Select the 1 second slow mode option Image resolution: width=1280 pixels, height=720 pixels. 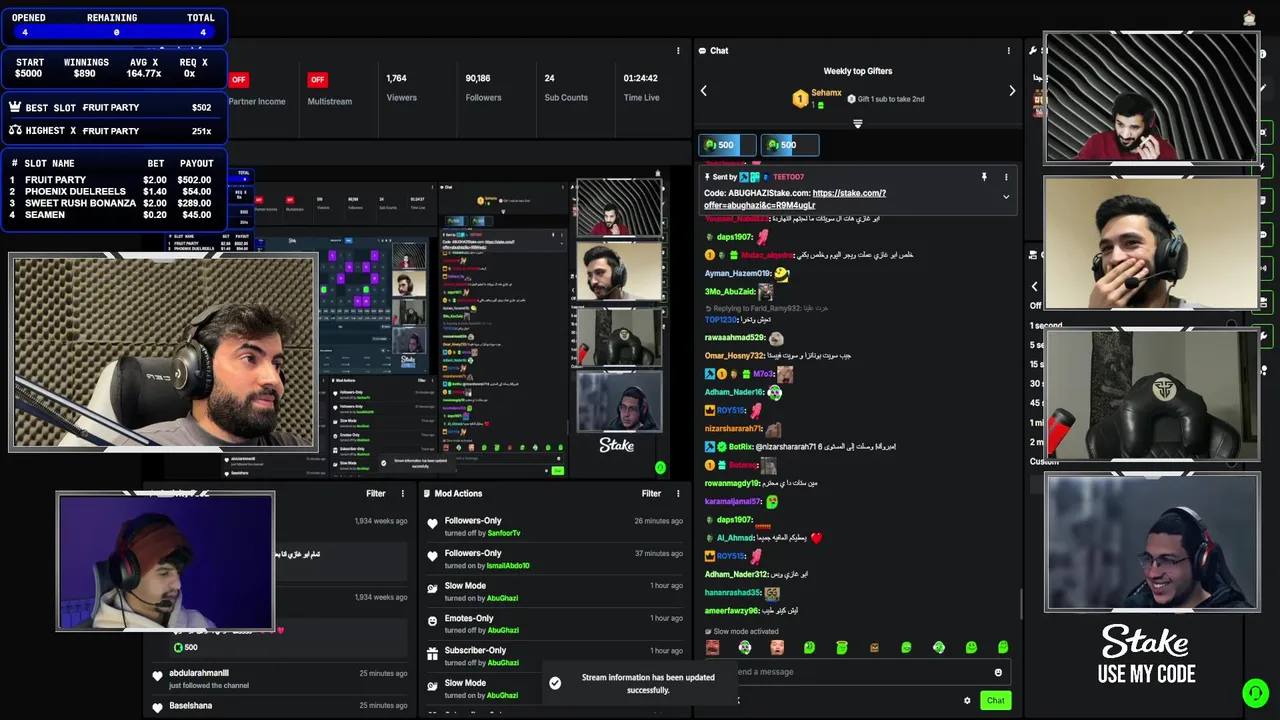click(1046, 326)
